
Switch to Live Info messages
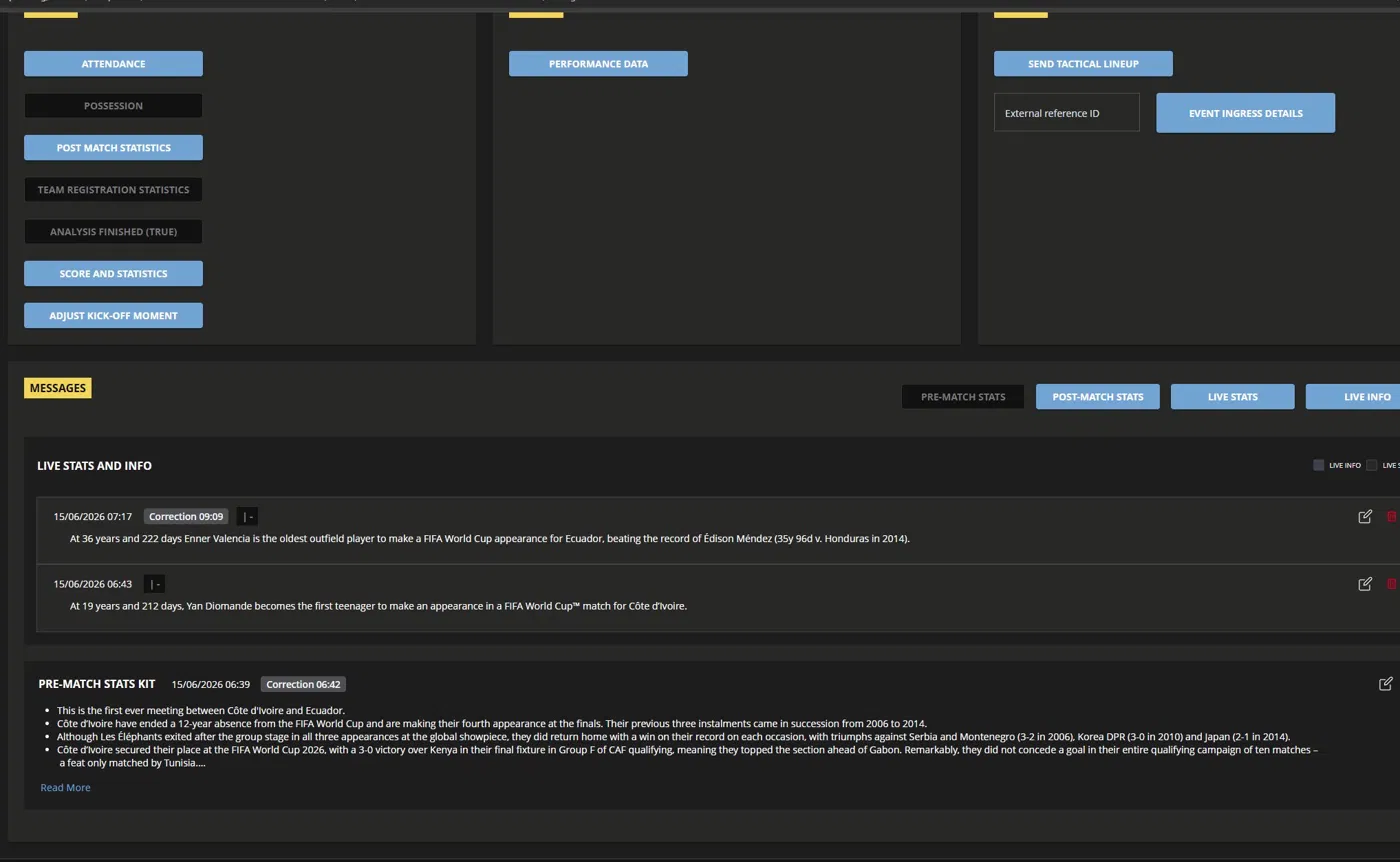1353,397
